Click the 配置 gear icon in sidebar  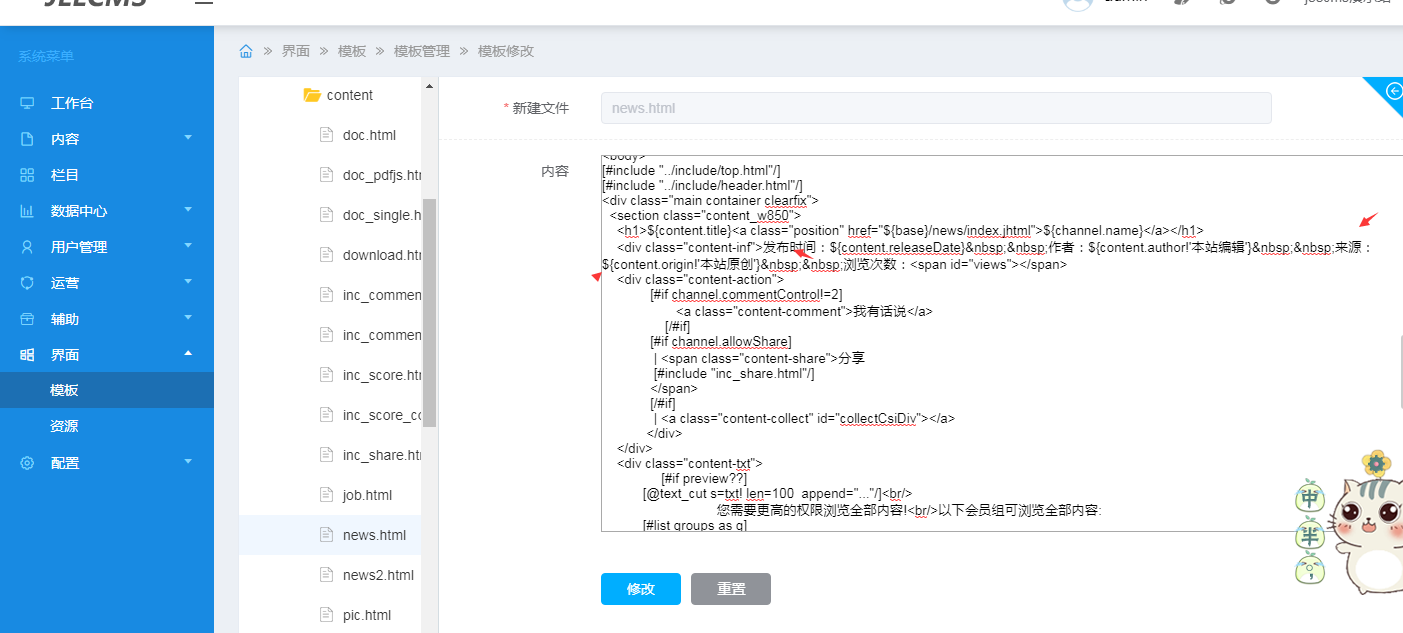27,463
